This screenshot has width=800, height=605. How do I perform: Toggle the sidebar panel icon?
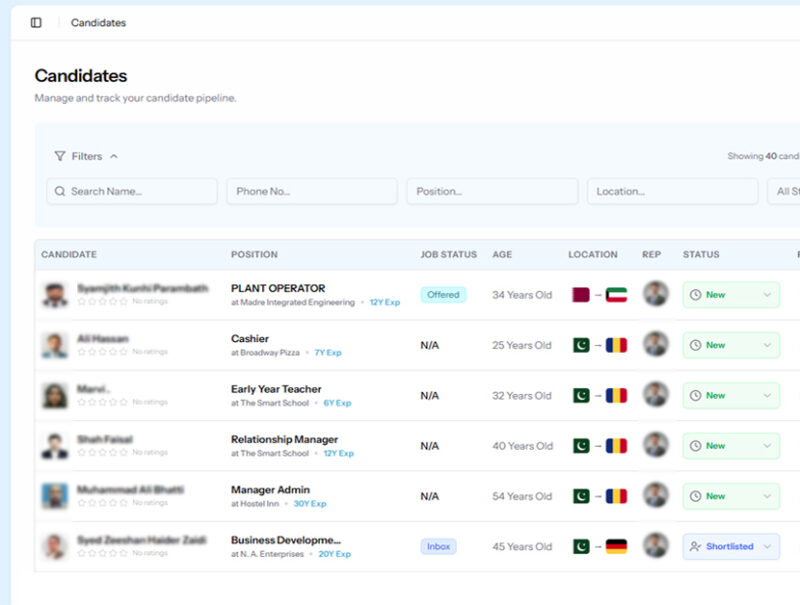[x=36, y=22]
